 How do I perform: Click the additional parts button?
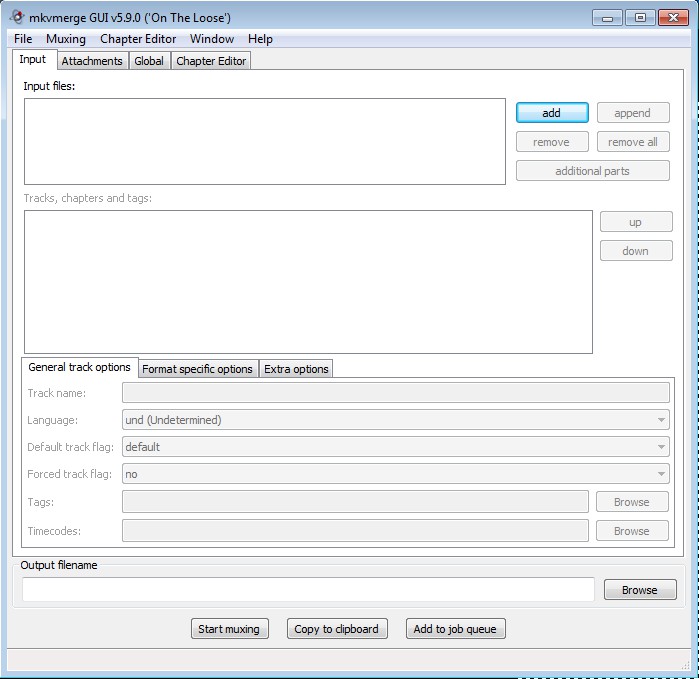coord(592,171)
